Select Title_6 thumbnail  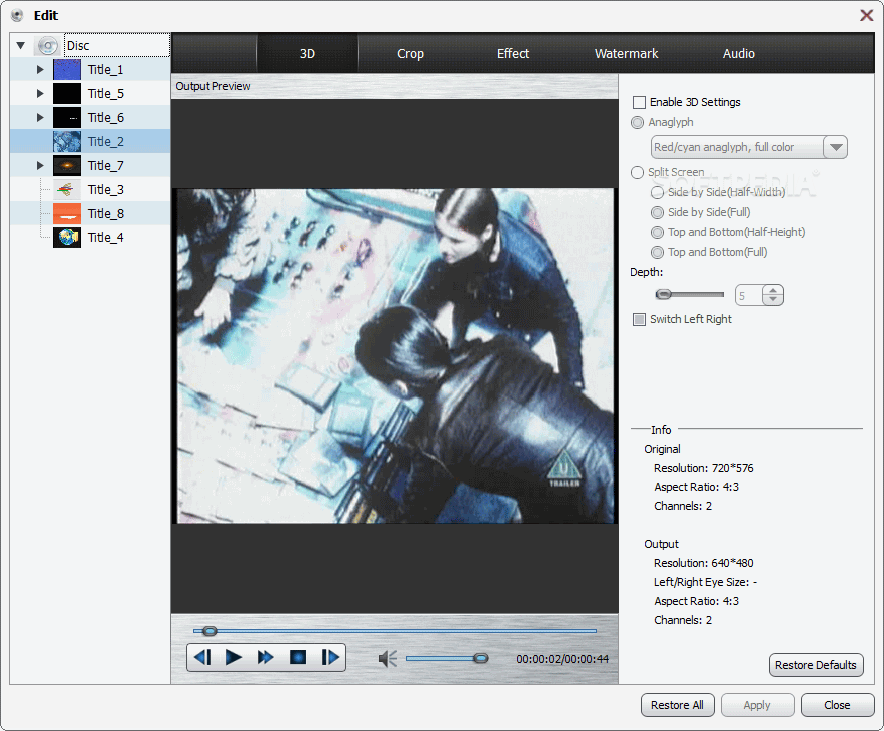[67, 118]
